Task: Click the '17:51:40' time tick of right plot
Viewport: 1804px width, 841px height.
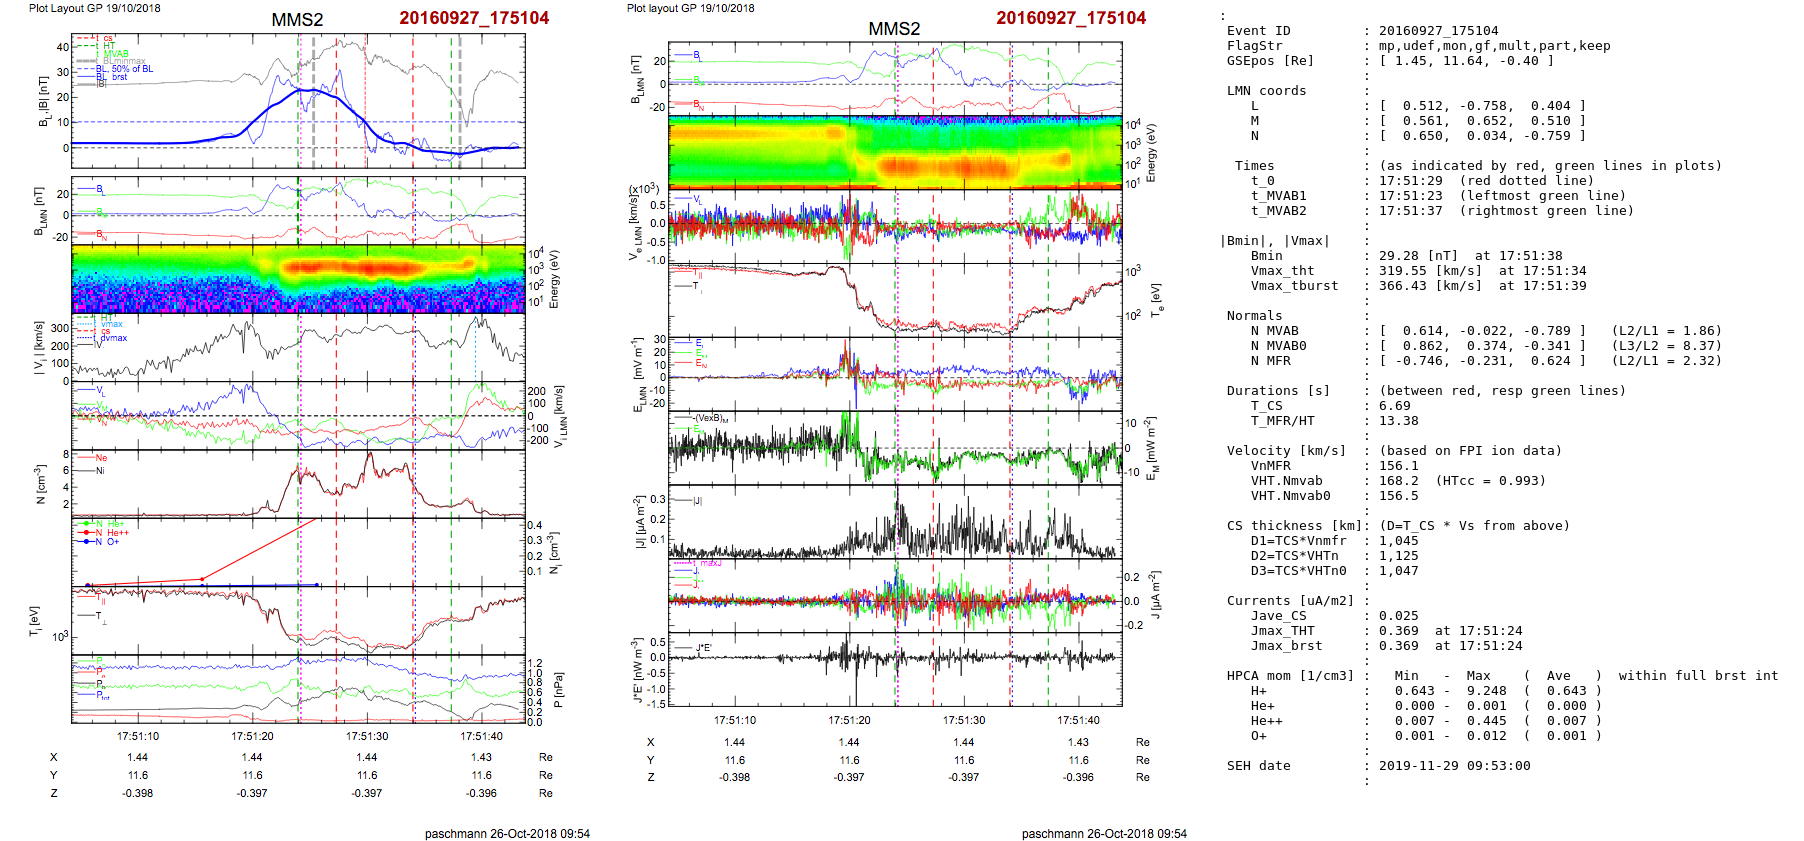Action: coord(1078,720)
